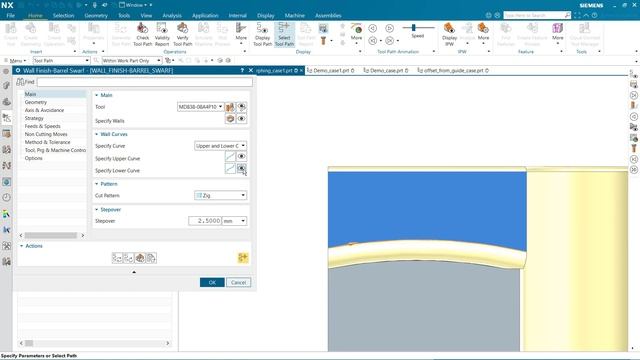Screen dimensions: 640x360
Task: Click Display IPW icon
Action: coord(449,29)
